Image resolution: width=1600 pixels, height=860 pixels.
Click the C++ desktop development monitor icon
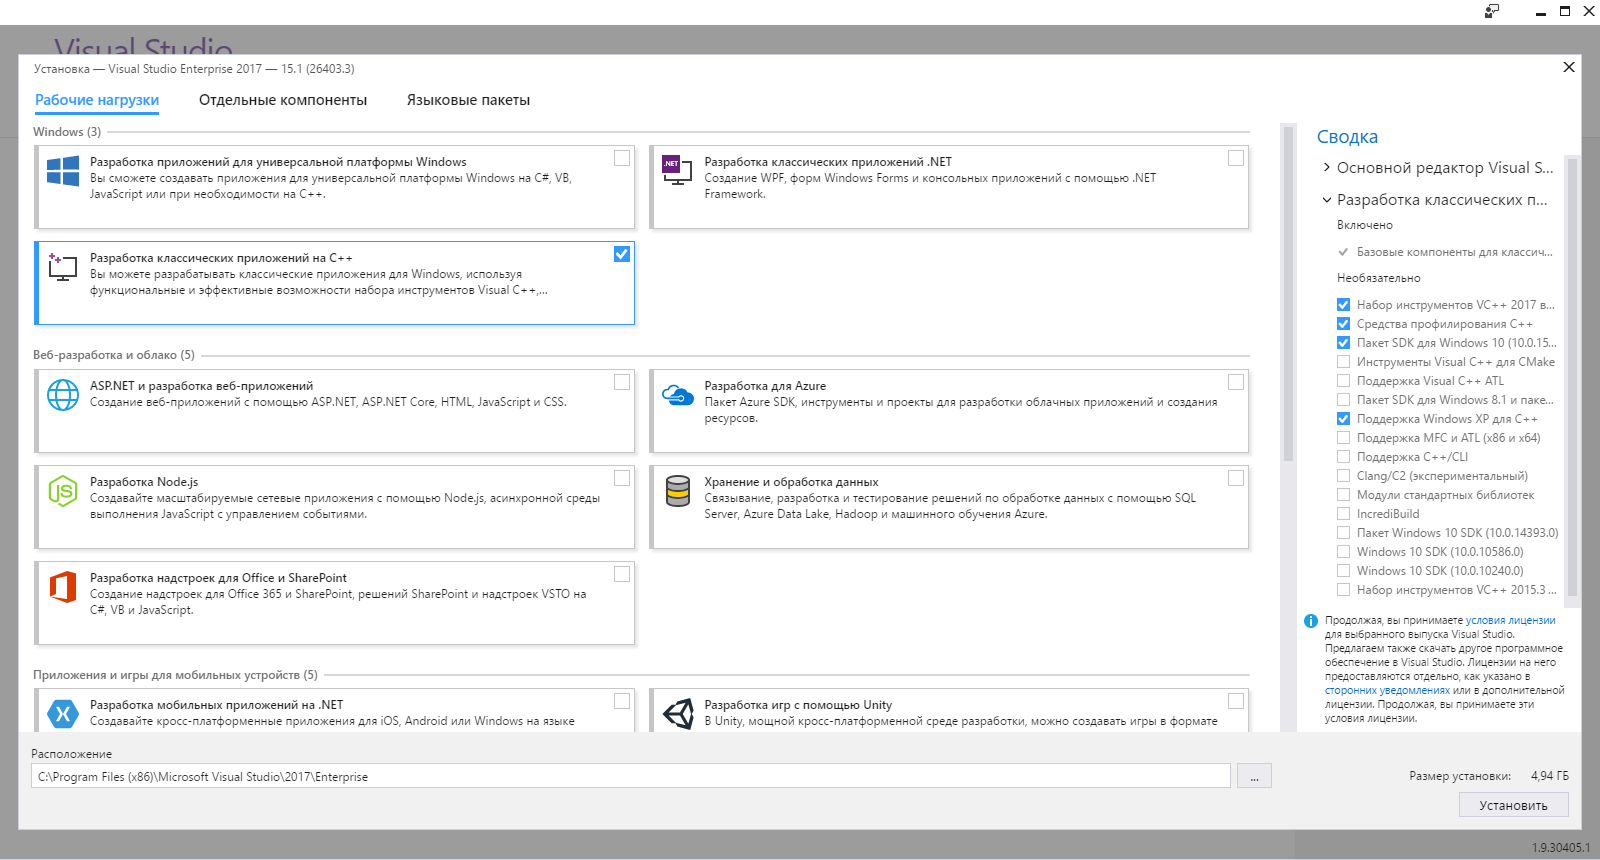(x=63, y=267)
